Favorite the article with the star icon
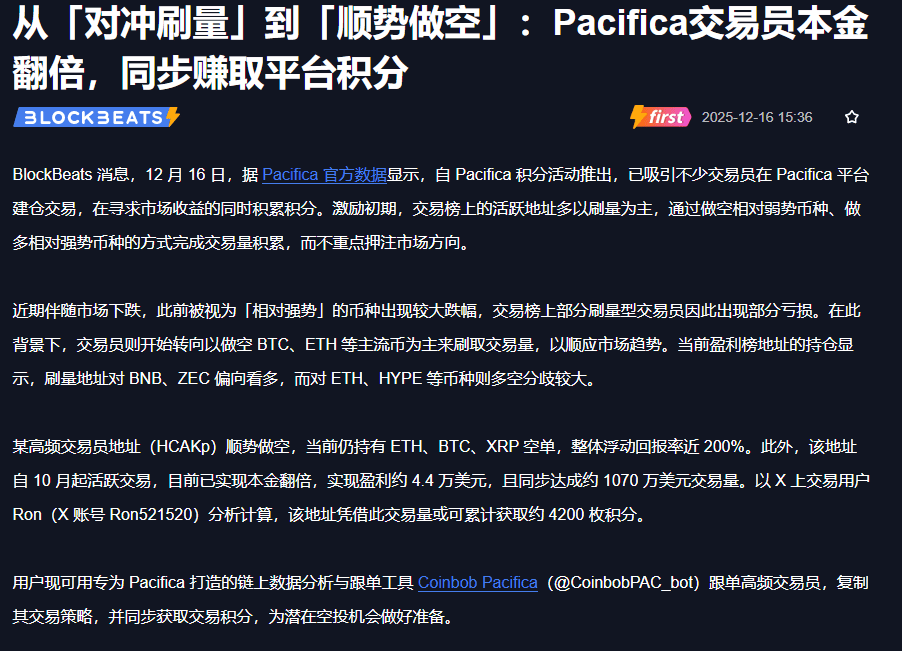 tap(851, 117)
